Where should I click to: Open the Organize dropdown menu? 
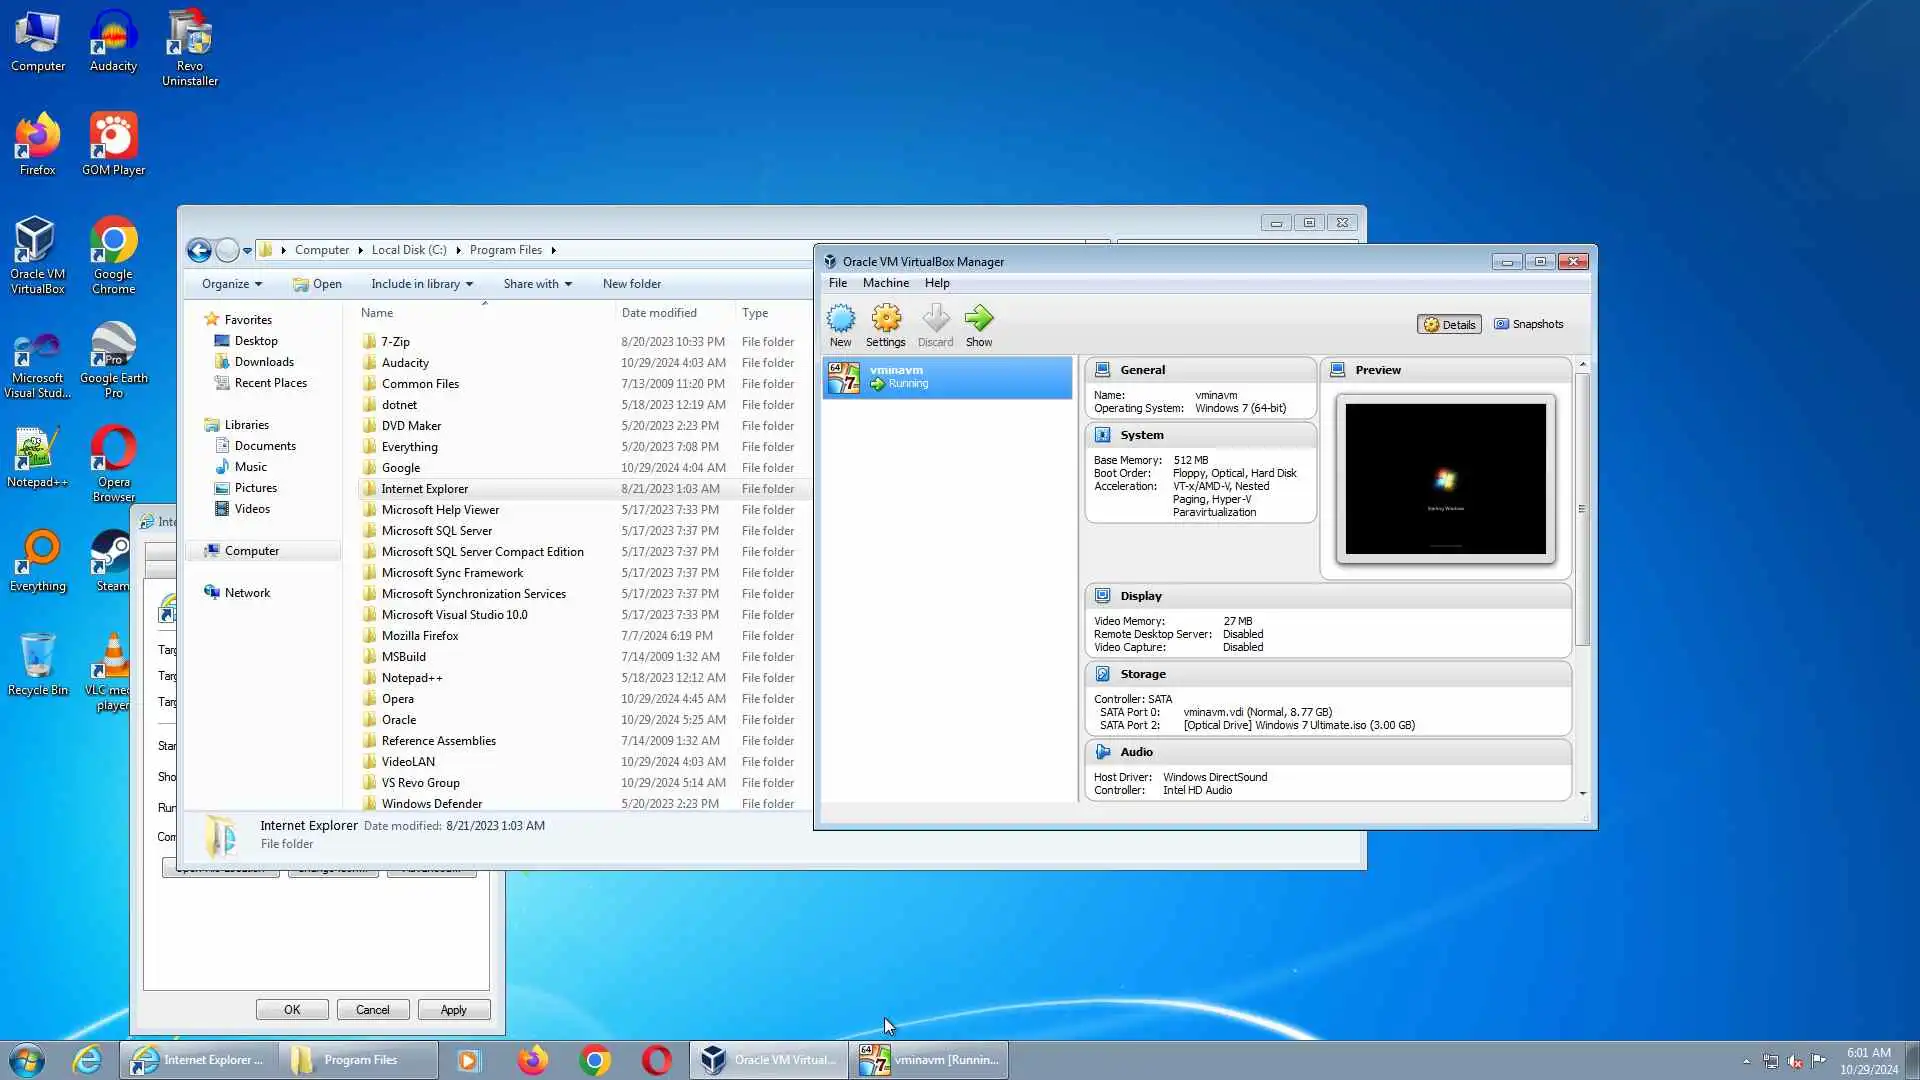click(x=231, y=284)
